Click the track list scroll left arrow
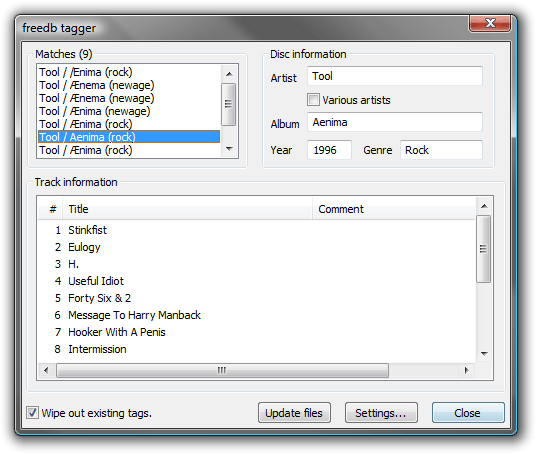The height and width of the screenshot is (454, 536). click(x=46, y=370)
